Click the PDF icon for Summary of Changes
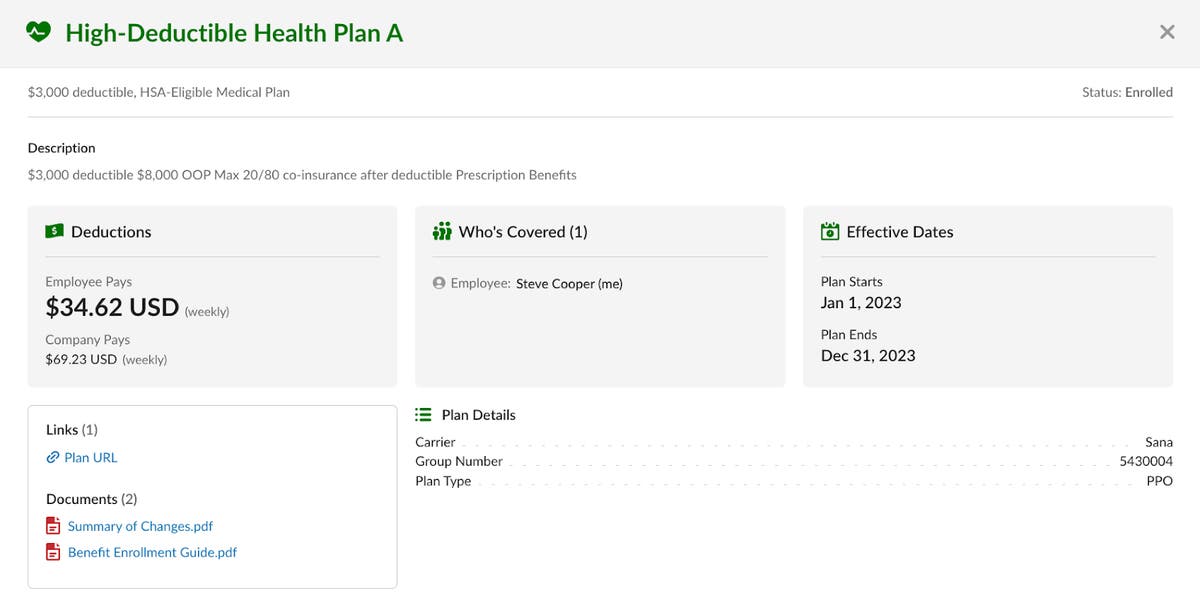 click(52, 525)
